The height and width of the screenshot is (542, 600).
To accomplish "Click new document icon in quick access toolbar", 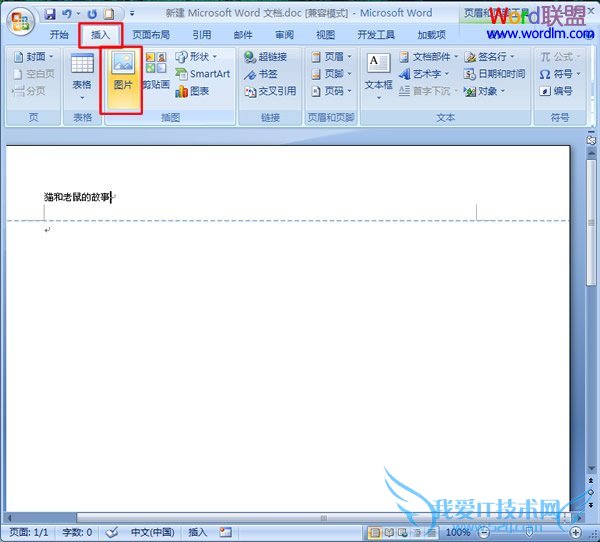I will coord(109,14).
